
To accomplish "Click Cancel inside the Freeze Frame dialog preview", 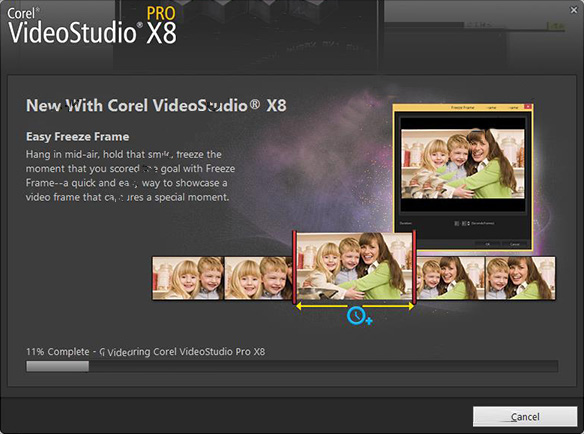I will pyautogui.click(x=514, y=244).
